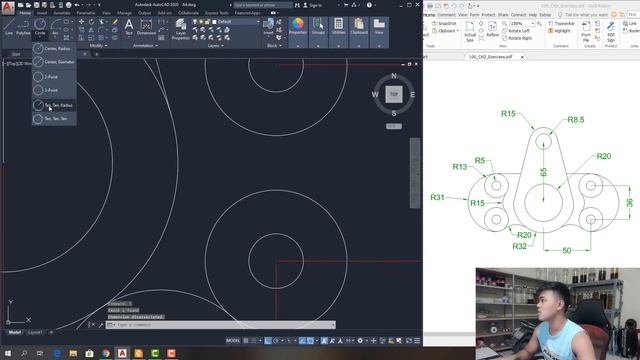Viewport: 640px width, 360px height.
Task: Choose Tan, Tan, Tan circle option
Action: click(54, 119)
